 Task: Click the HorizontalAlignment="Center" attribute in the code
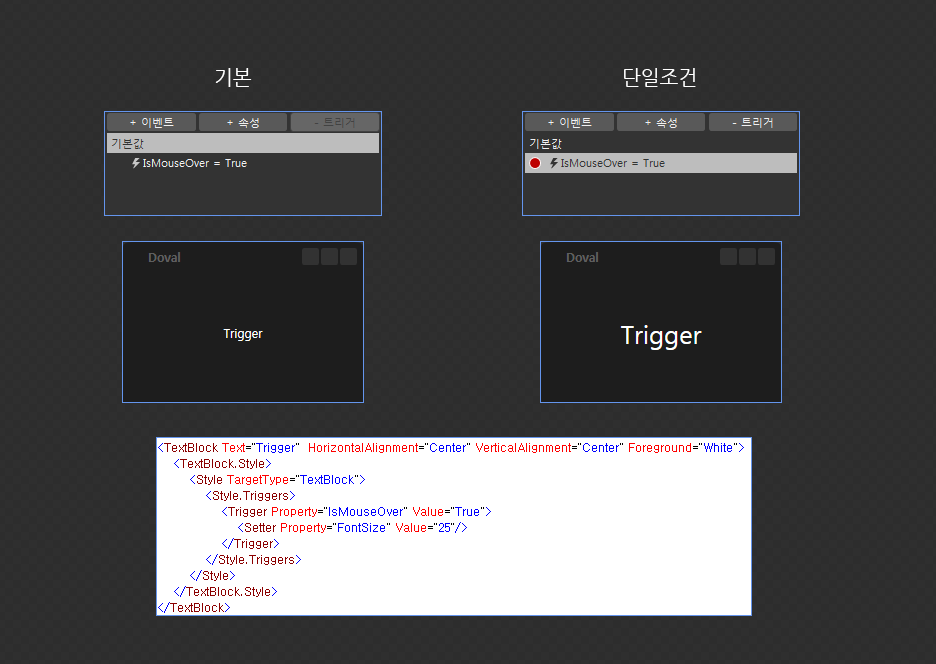(x=389, y=448)
